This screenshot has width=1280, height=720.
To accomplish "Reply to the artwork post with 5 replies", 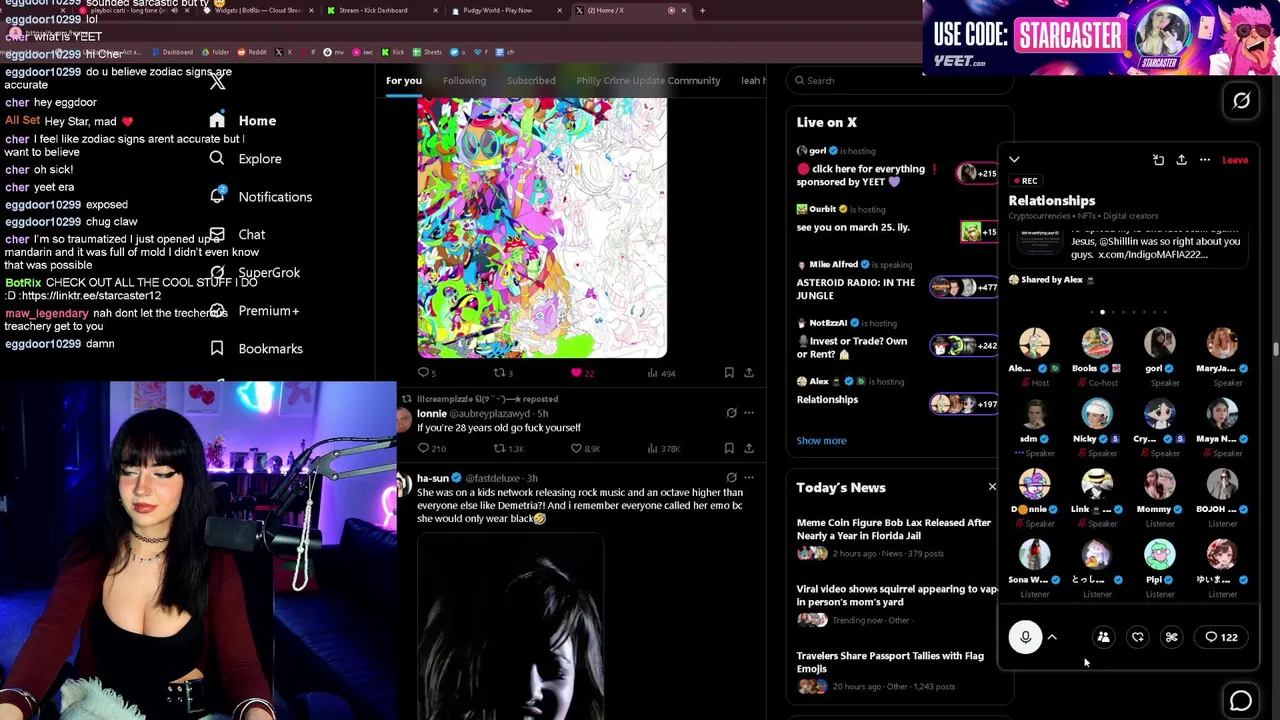I will pos(427,373).
